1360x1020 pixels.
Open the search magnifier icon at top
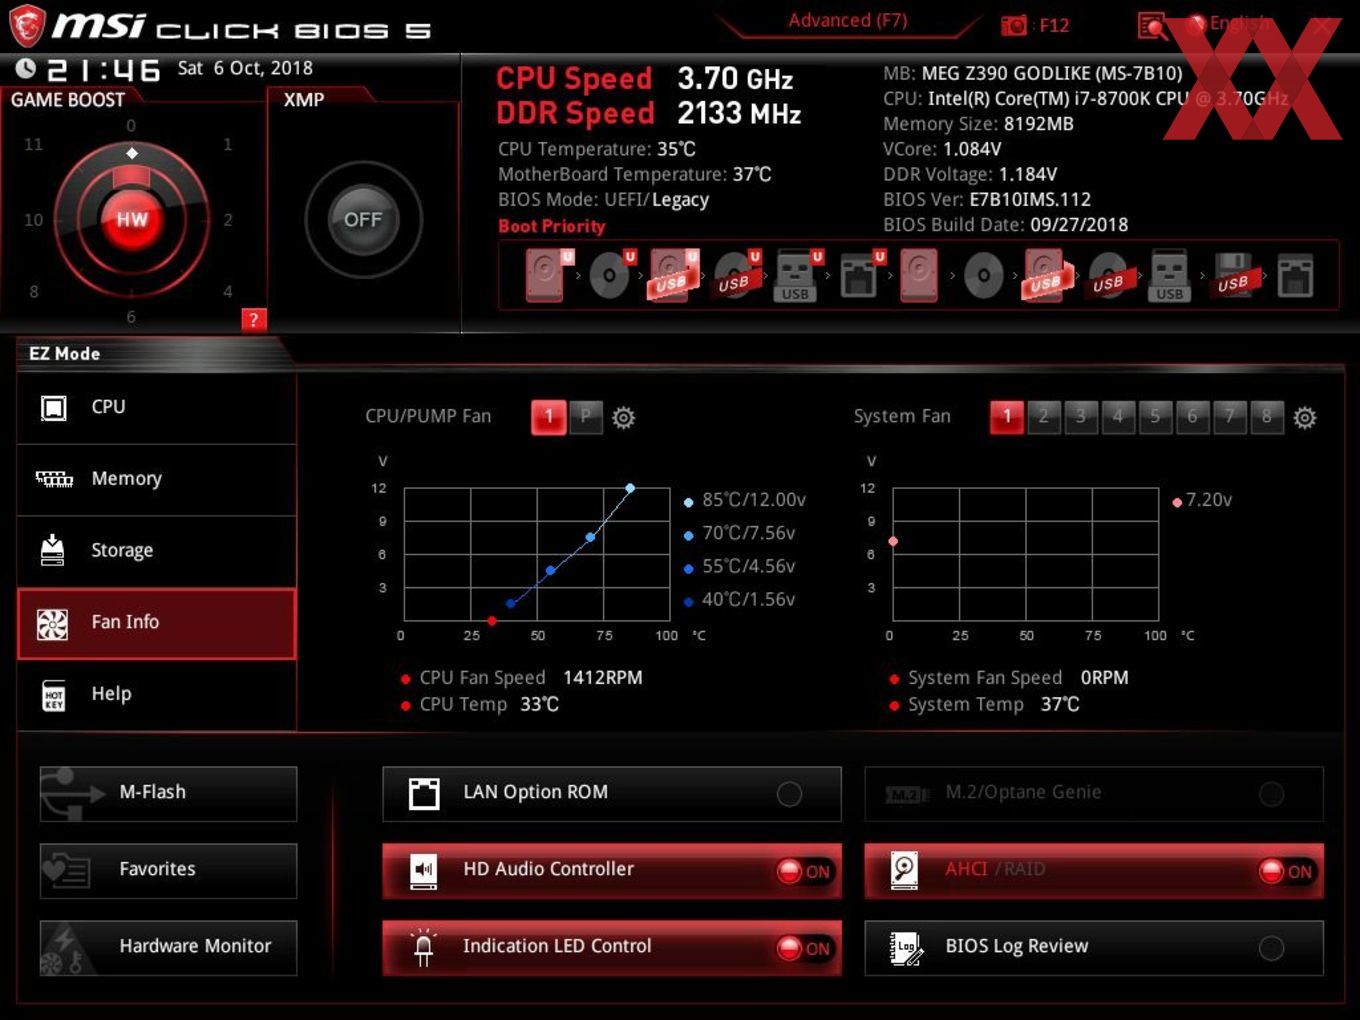click(1152, 26)
